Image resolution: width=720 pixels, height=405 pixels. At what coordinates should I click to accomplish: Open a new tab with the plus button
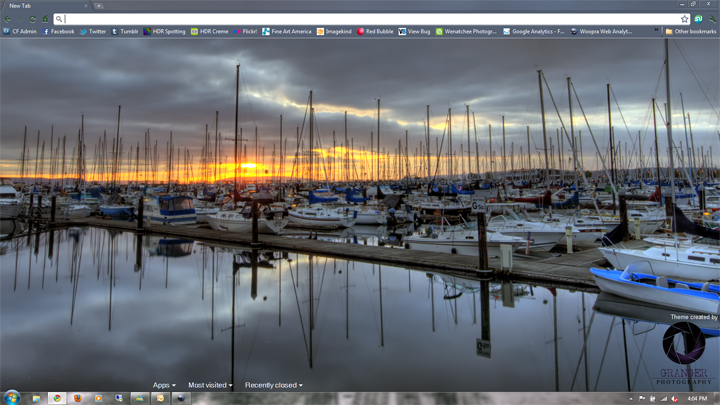pos(99,6)
